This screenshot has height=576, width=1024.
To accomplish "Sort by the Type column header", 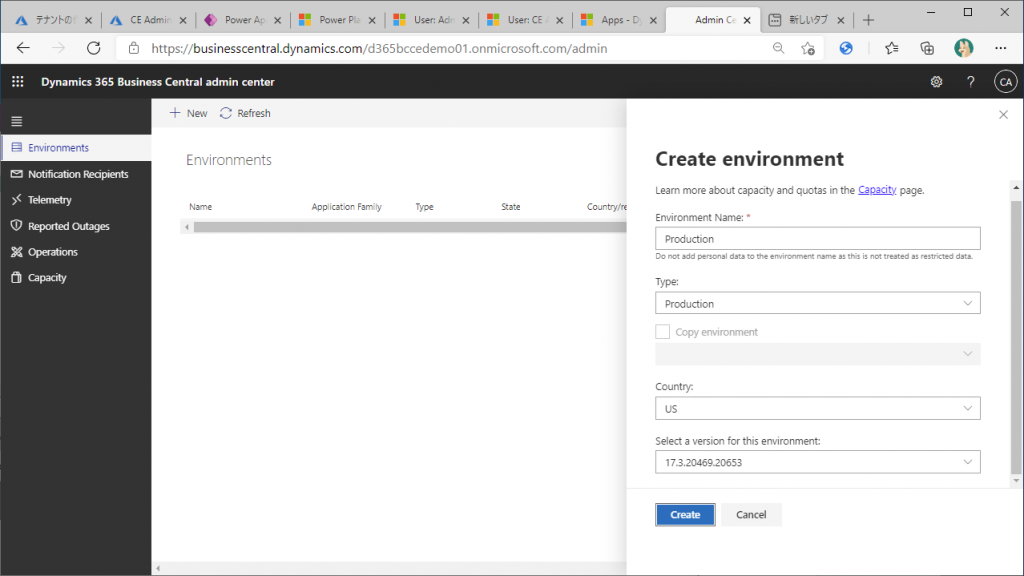I will (424, 206).
